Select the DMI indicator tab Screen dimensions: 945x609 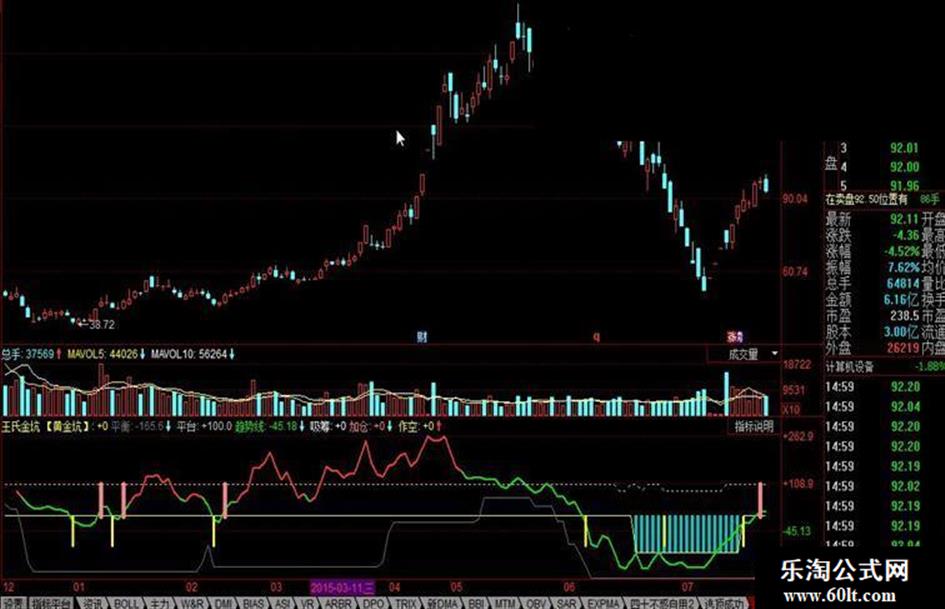(x=224, y=603)
